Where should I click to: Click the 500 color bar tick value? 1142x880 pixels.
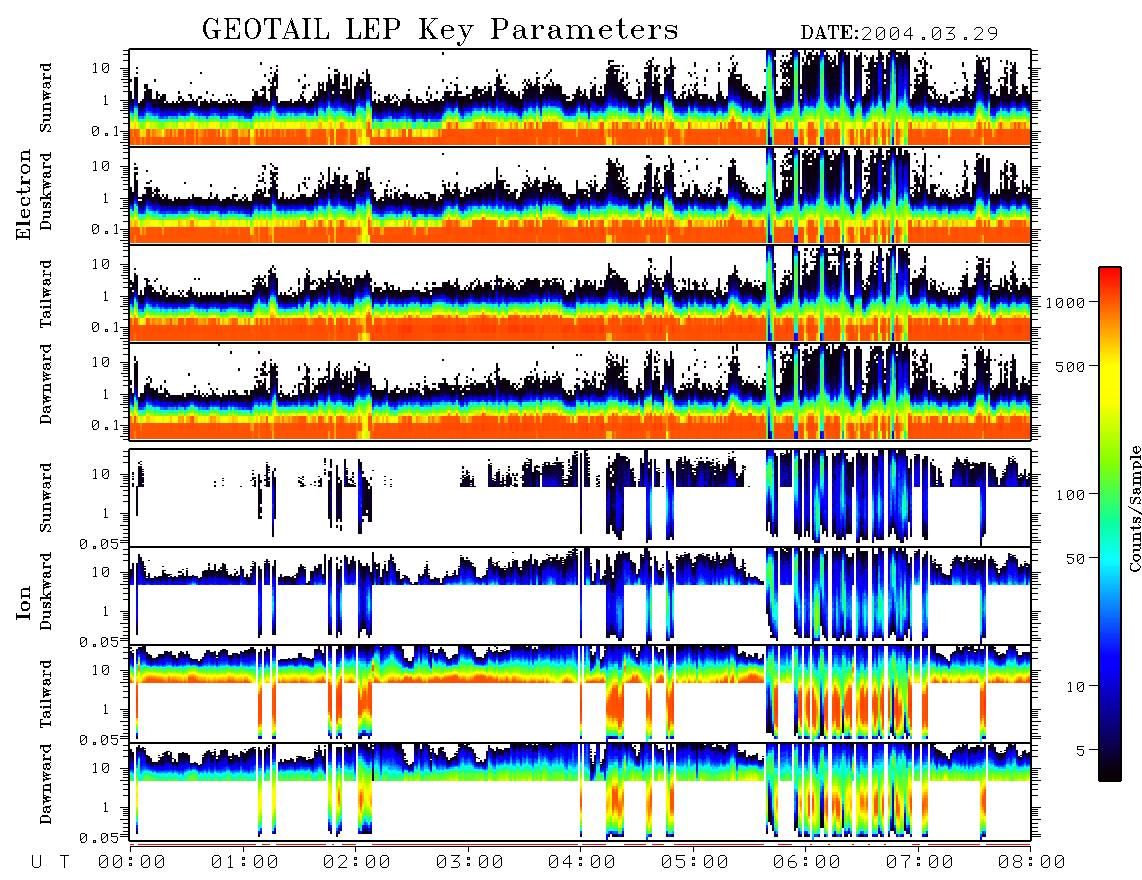click(1070, 366)
